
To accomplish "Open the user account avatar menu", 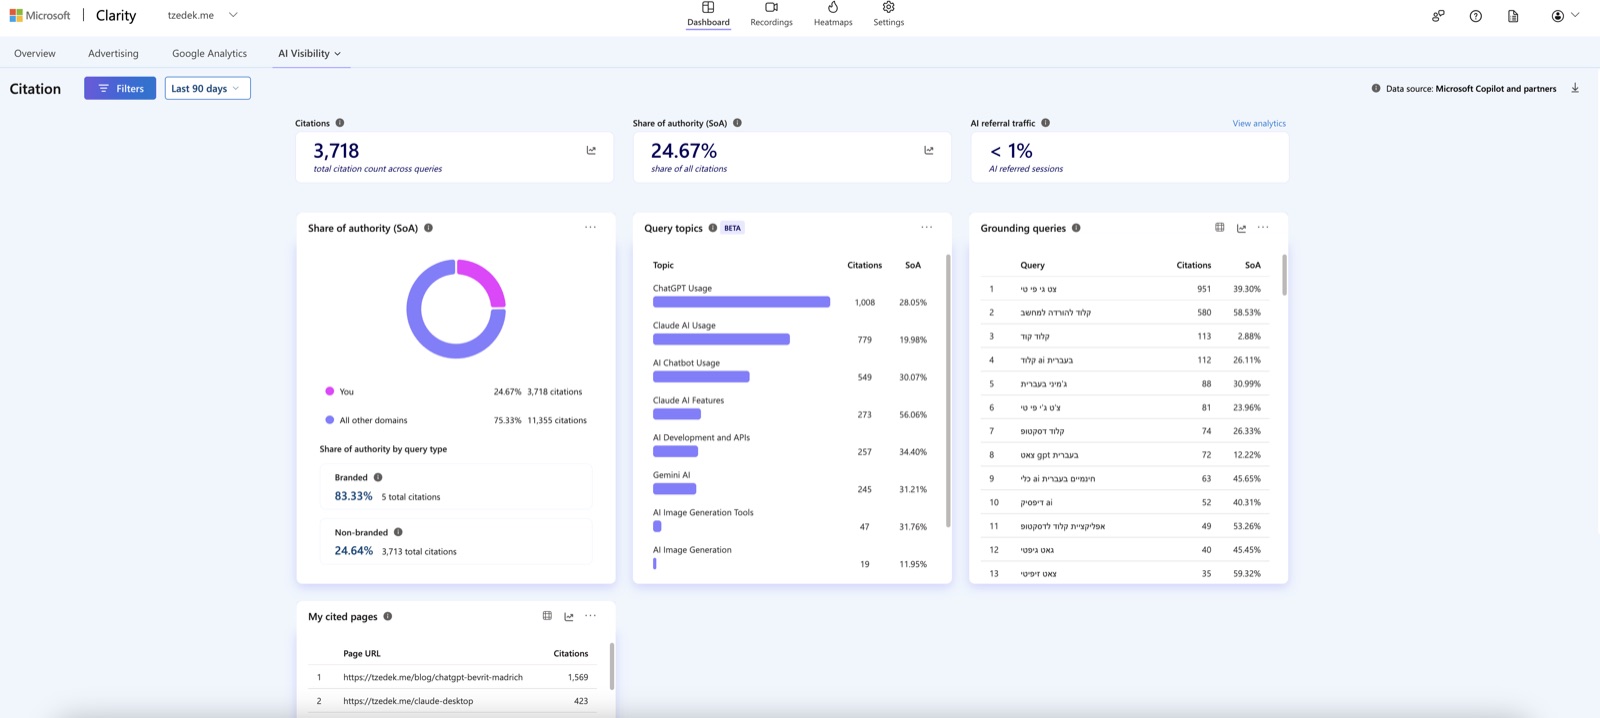I will click(x=1565, y=16).
